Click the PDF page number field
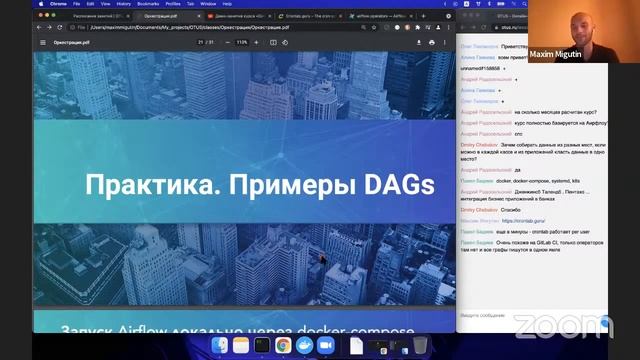 click(200, 42)
